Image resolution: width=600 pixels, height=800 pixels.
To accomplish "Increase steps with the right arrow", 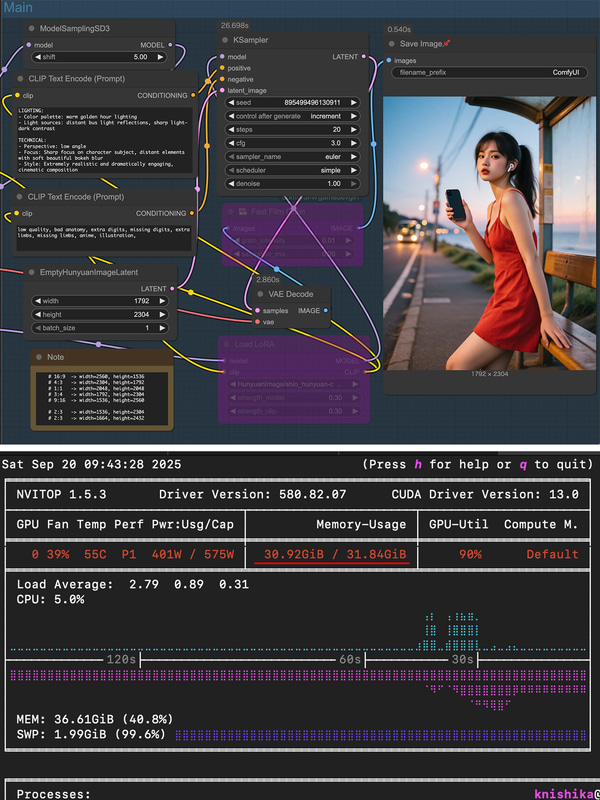I will click(354, 130).
